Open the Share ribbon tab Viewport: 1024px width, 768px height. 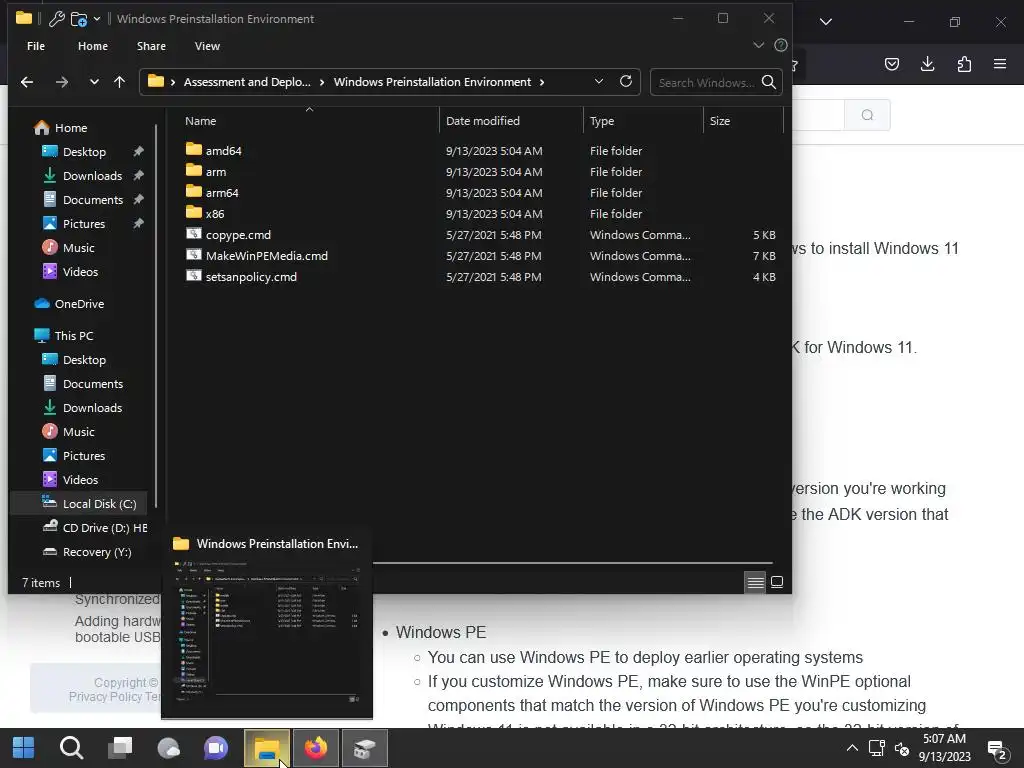pos(151,46)
